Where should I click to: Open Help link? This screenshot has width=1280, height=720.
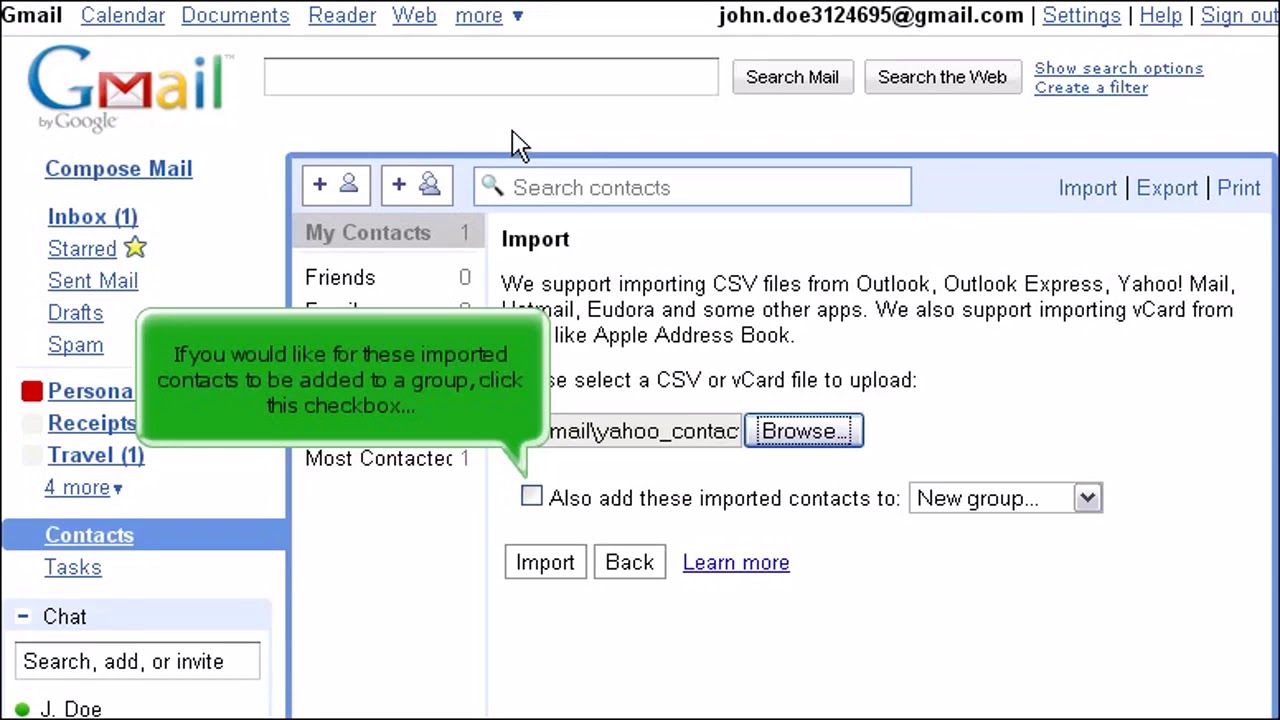coord(1160,16)
